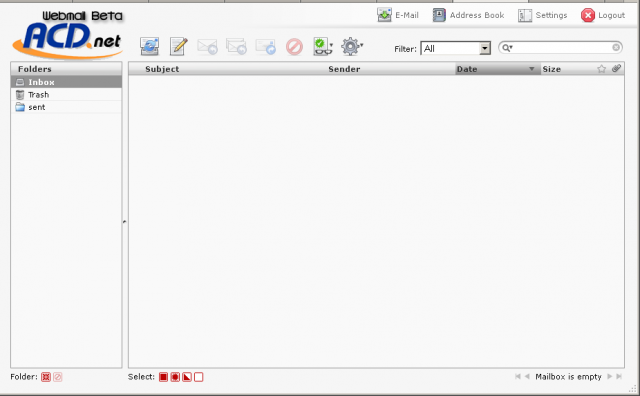
Task: Click the reply to sender envelope icon
Action: click(207, 47)
